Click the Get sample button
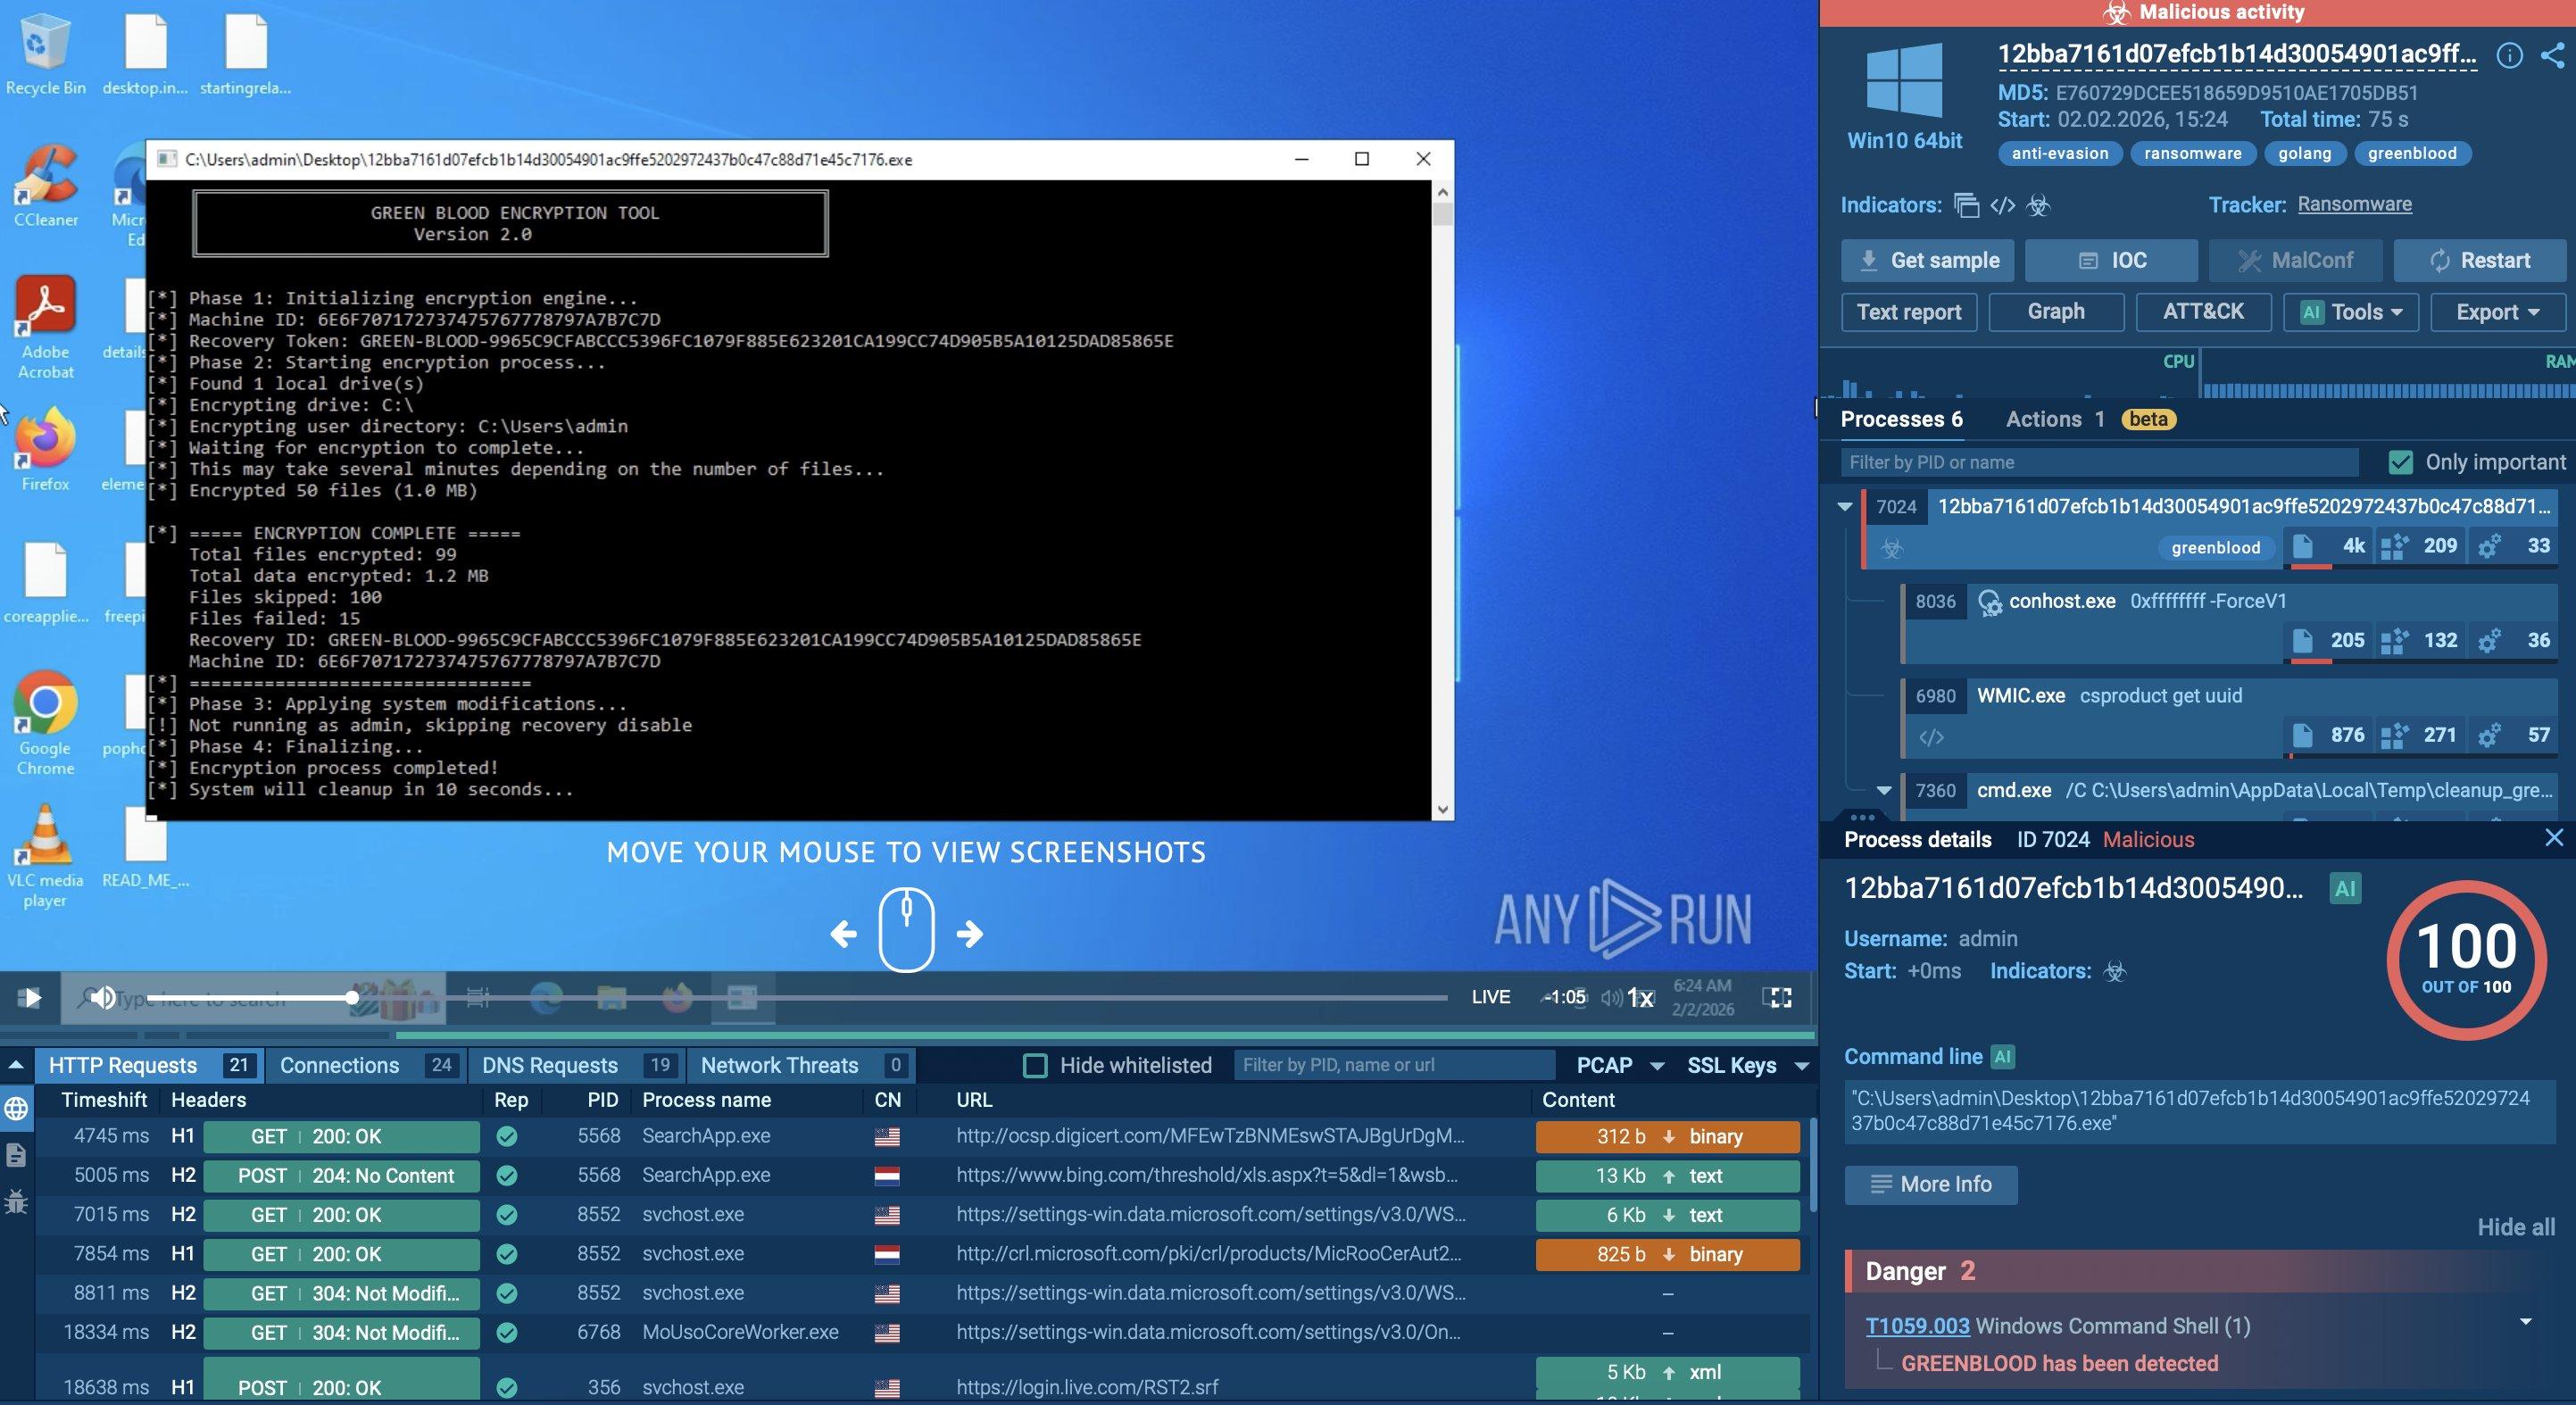Viewport: 2576px width, 1405px height. (x=1927, y=260)
